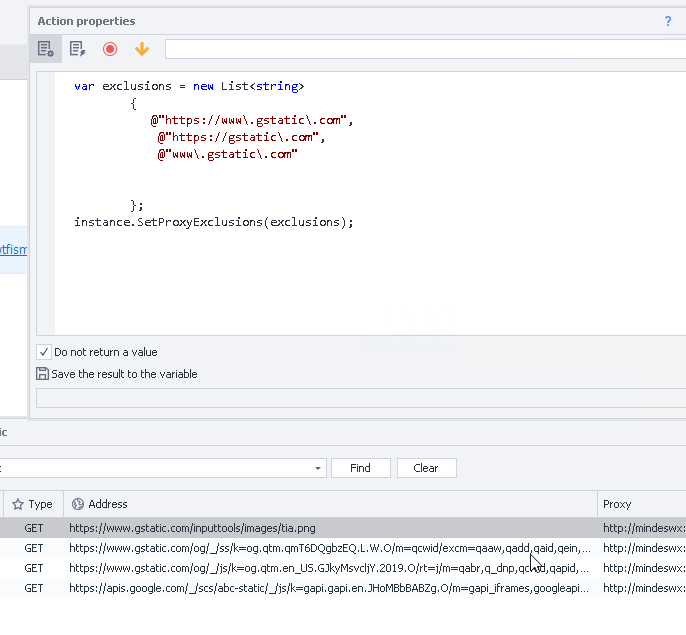The height and width of the screenshot is (635, 686).
Task: Click the Clear button
Action: tap(426, 468)
